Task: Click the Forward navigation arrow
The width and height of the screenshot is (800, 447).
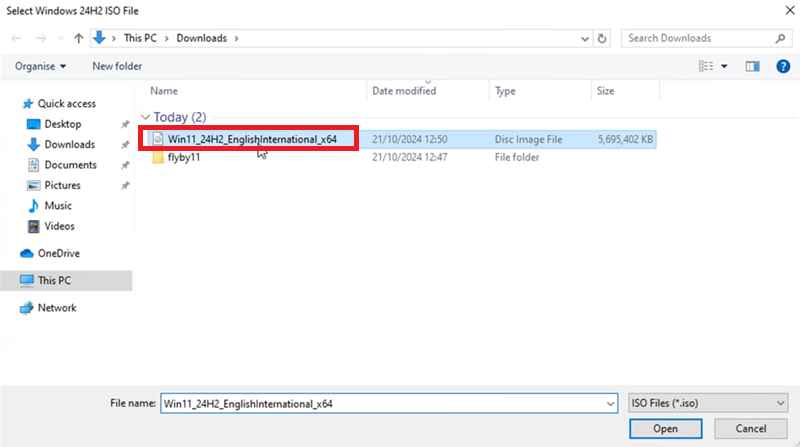Action: click(41, 38)
